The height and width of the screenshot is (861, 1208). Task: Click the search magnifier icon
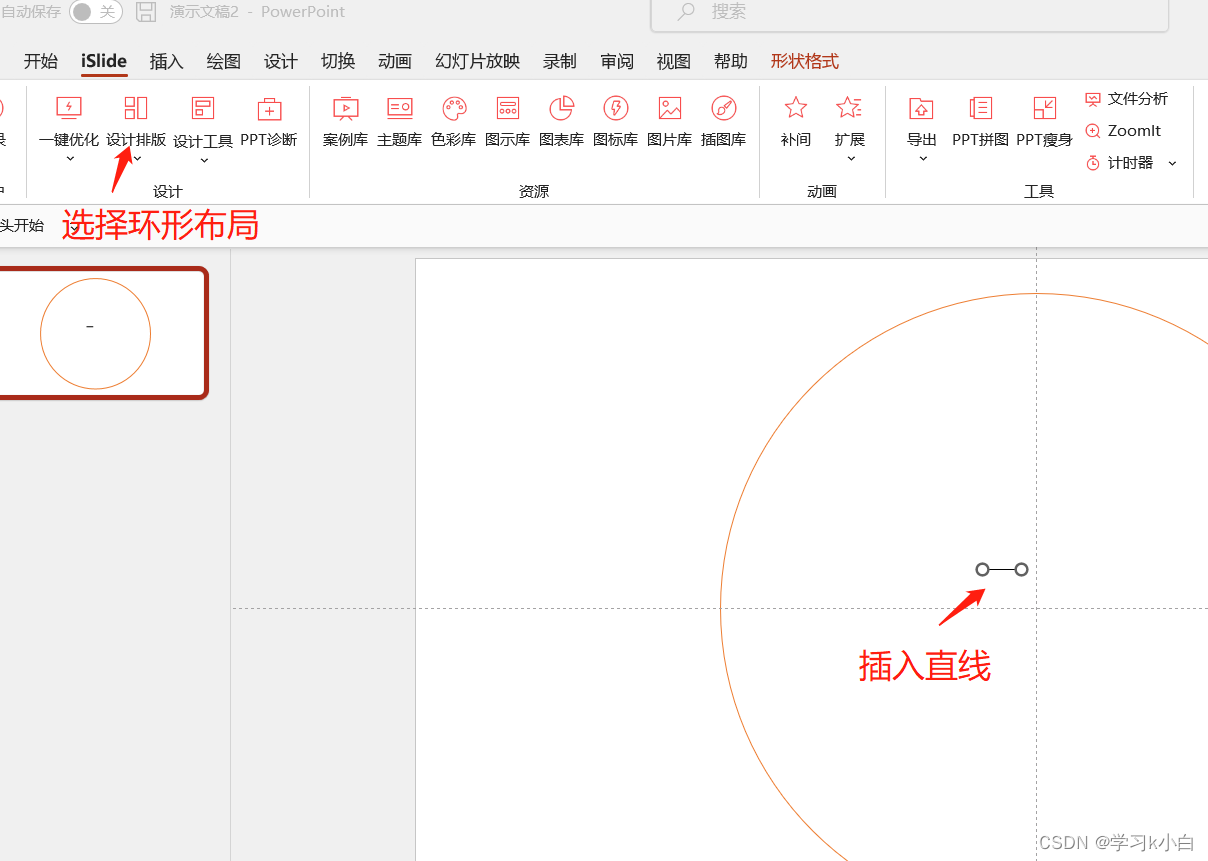point(686,12)
